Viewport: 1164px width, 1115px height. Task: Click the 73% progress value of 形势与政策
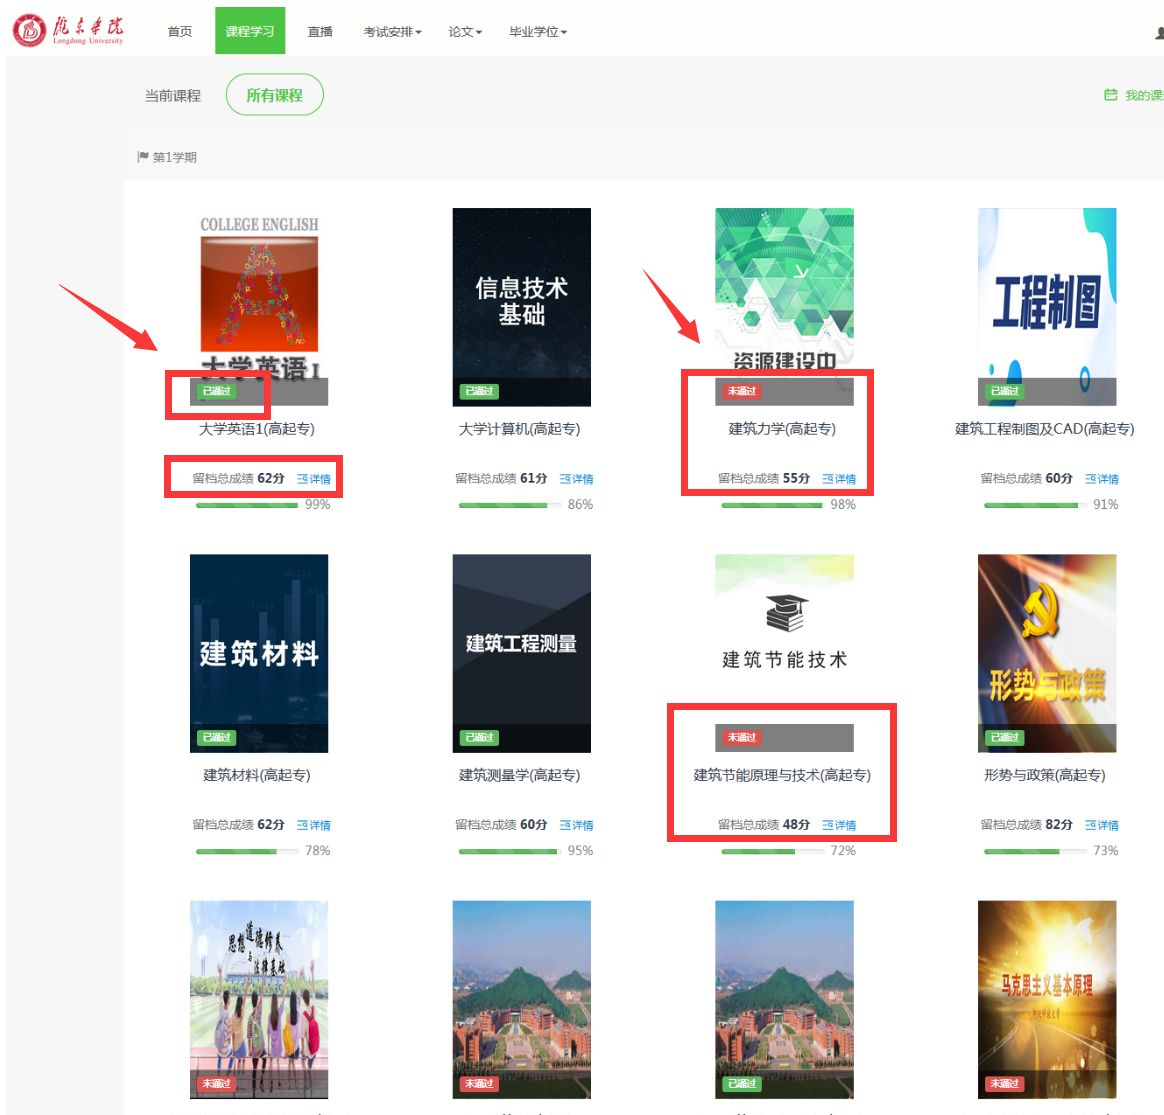[x=1105, y=851]
